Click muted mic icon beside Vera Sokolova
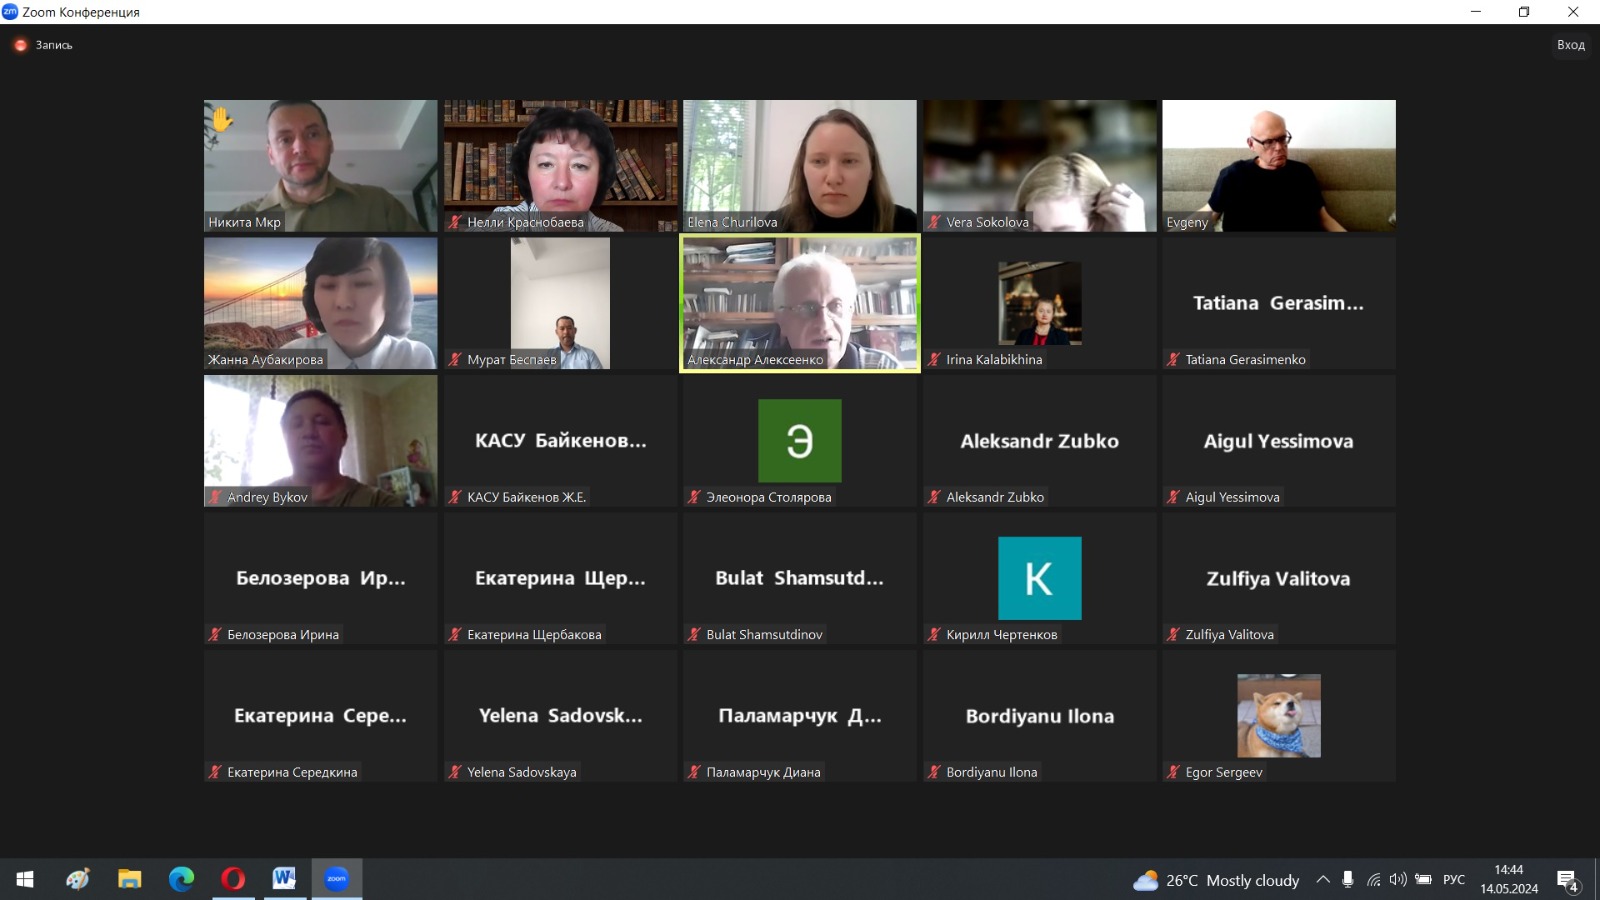 point(934,222)
